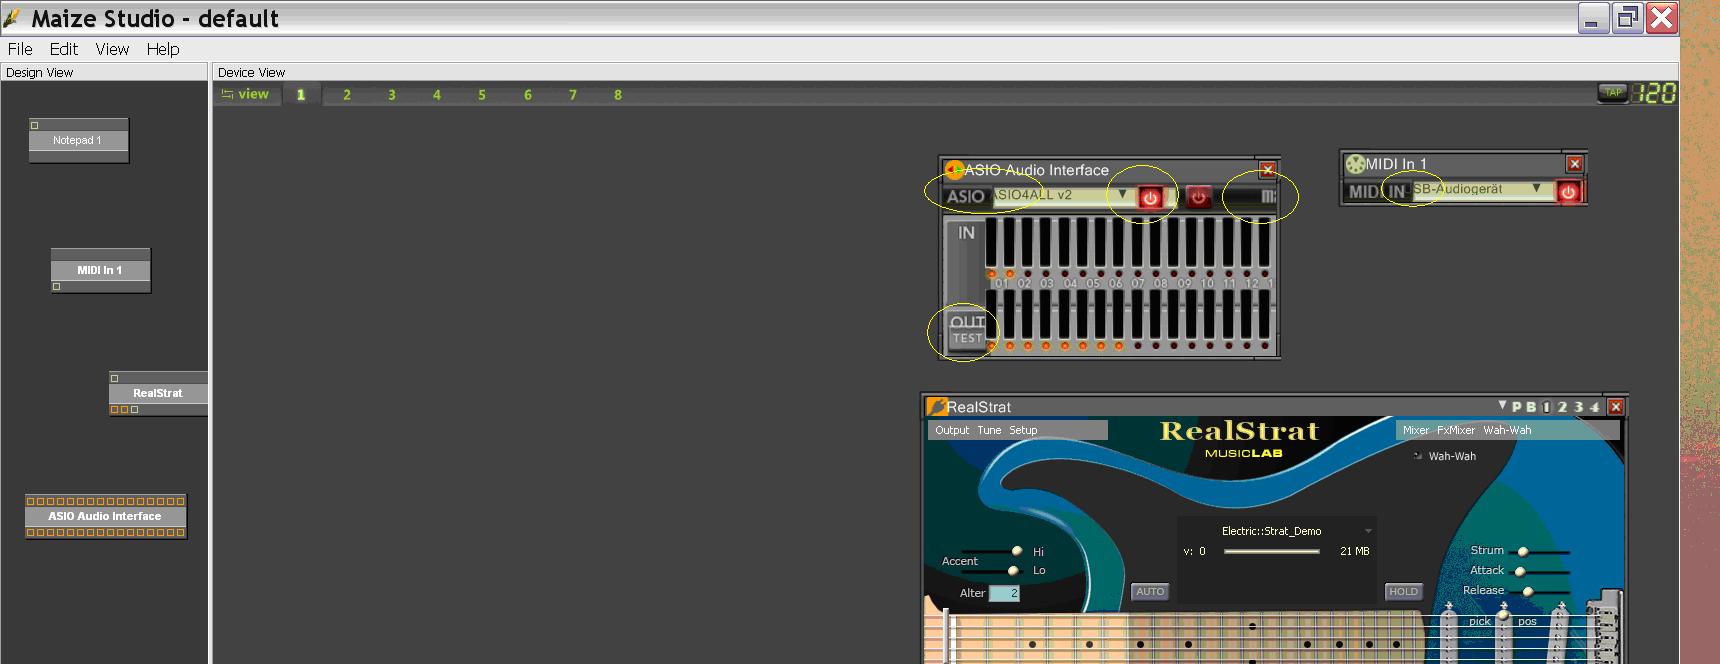This screenshot has height=664, width=1720.
Task: Enable the Wah-Wah effect checkbox
Action: click(1418, 456)
